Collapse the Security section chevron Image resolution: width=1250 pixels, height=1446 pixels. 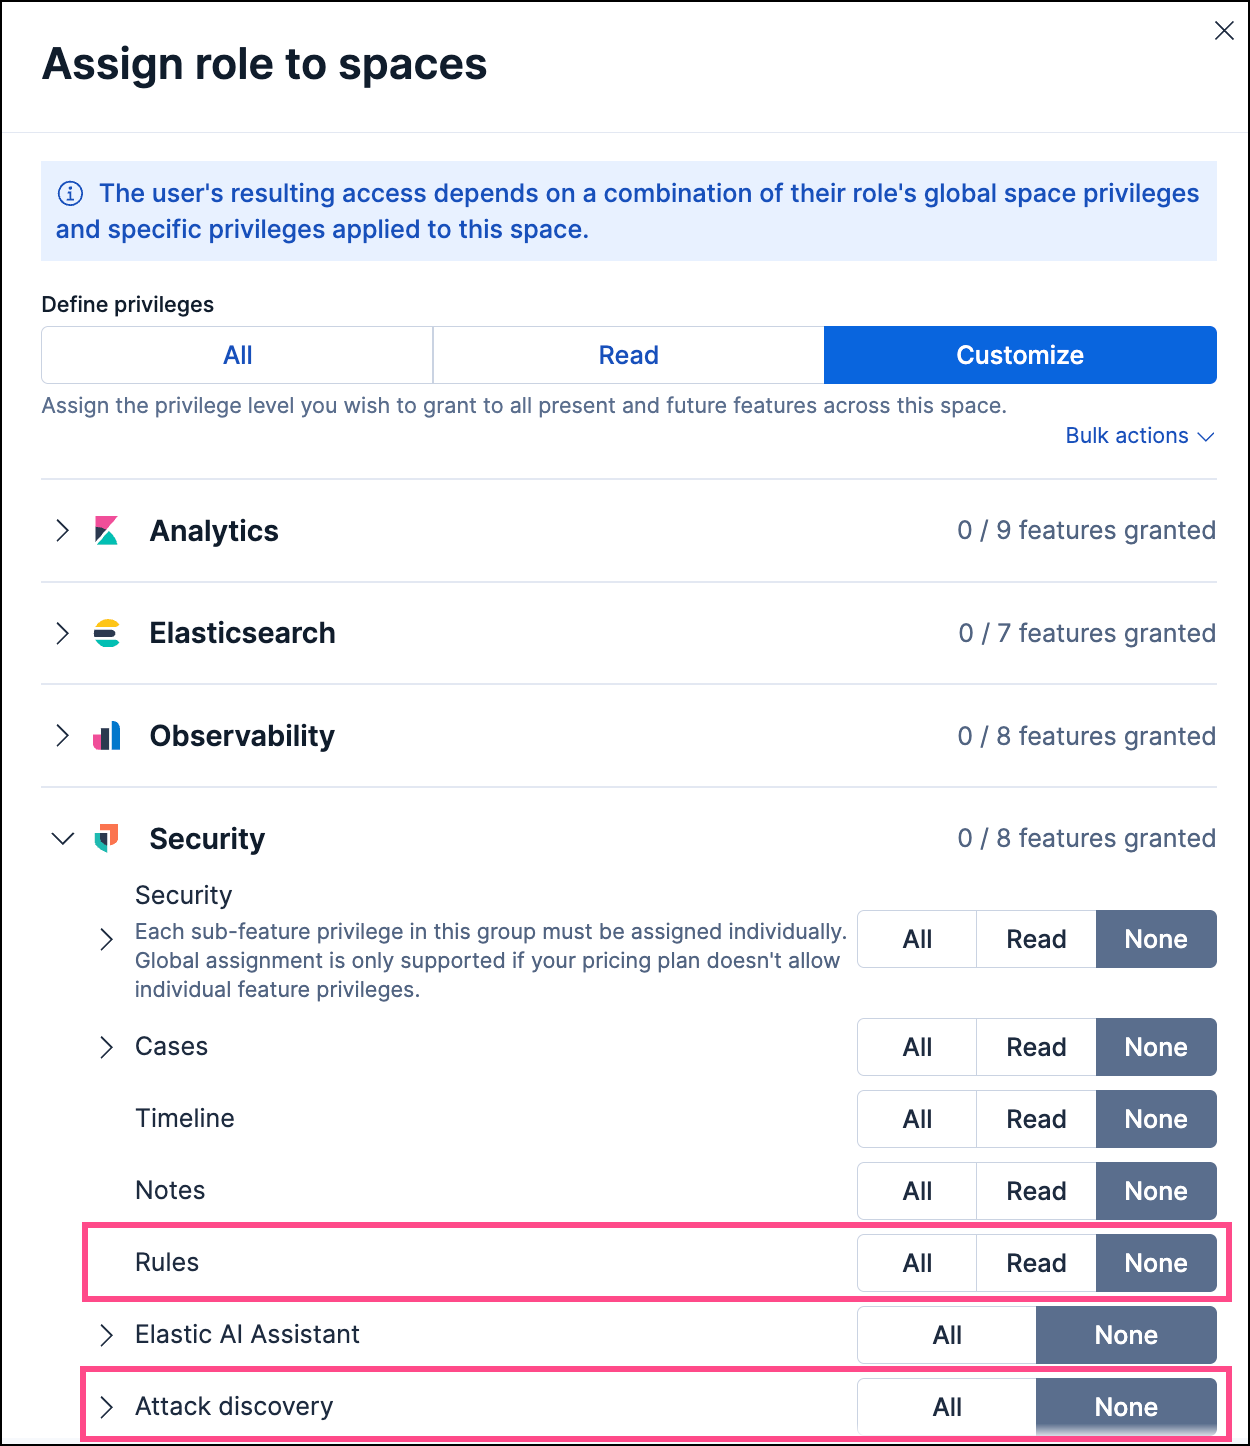(63, 838)
